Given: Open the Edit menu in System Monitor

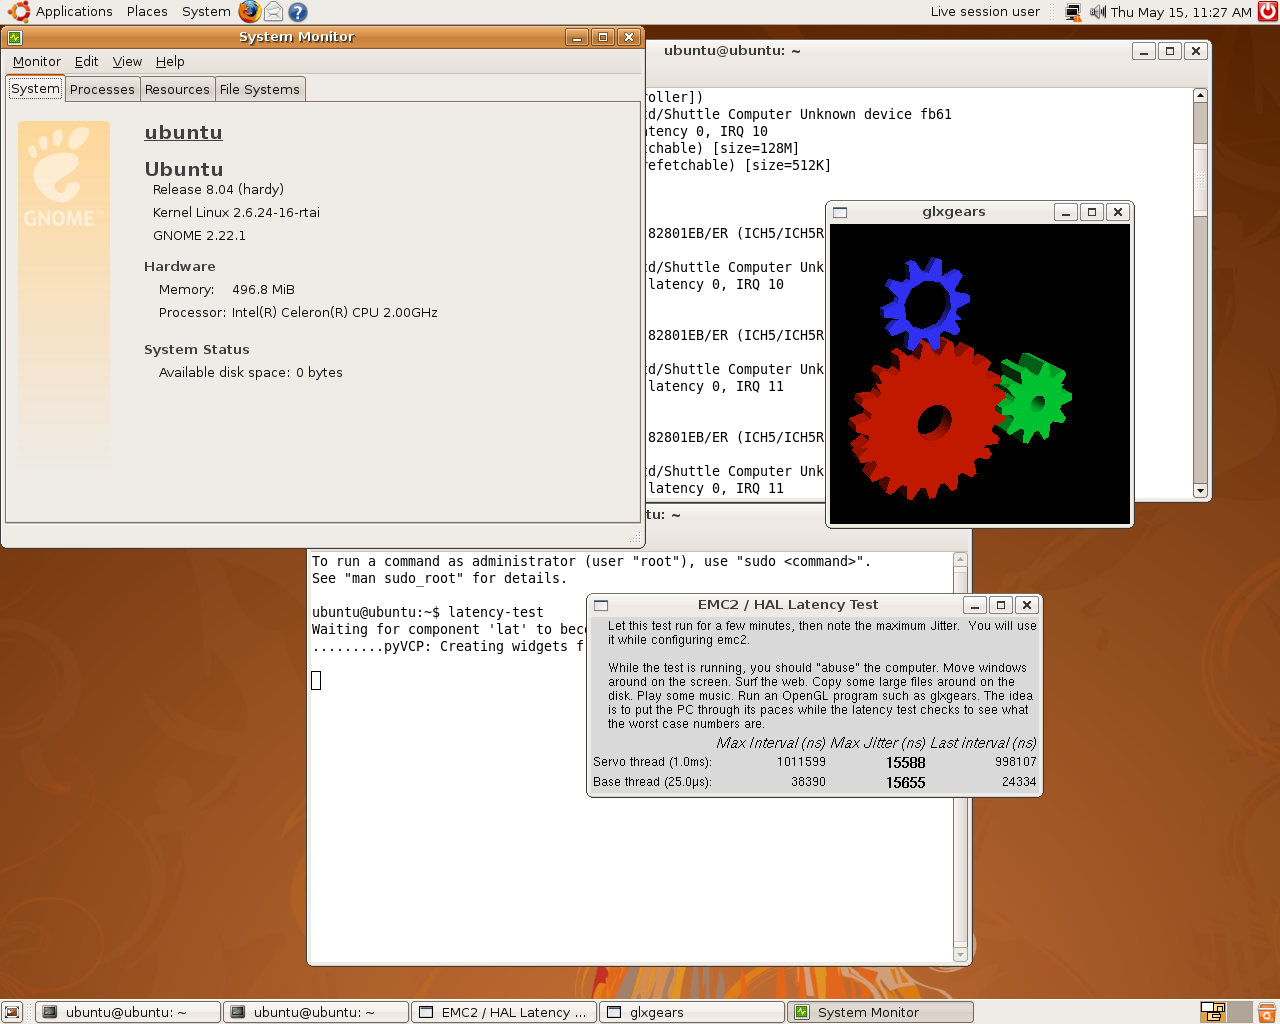Looking at the screenshot, I should click(x=86, y=61).
